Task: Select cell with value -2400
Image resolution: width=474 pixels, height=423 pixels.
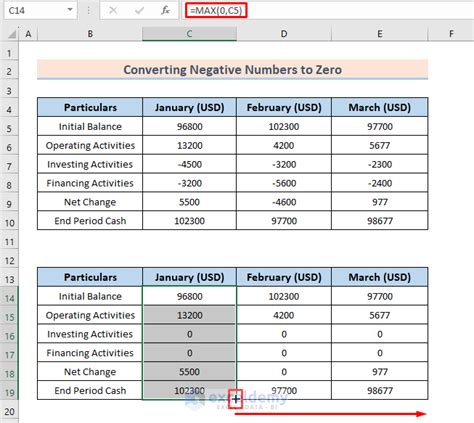Action: tap(379, 183)
